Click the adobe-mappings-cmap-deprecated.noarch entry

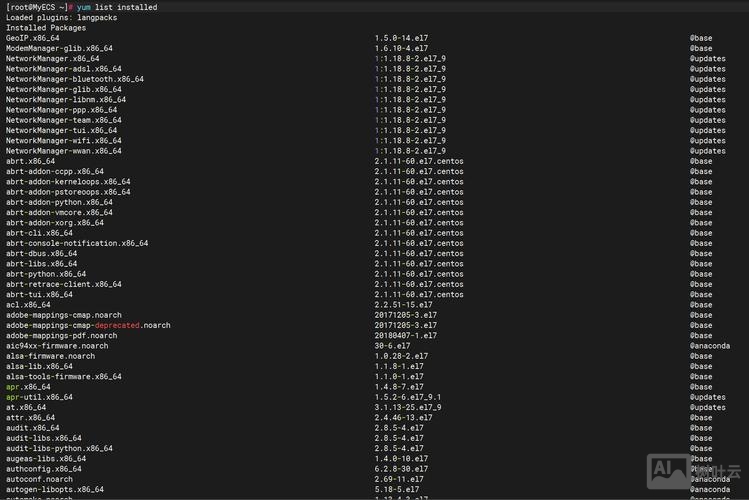88,325
